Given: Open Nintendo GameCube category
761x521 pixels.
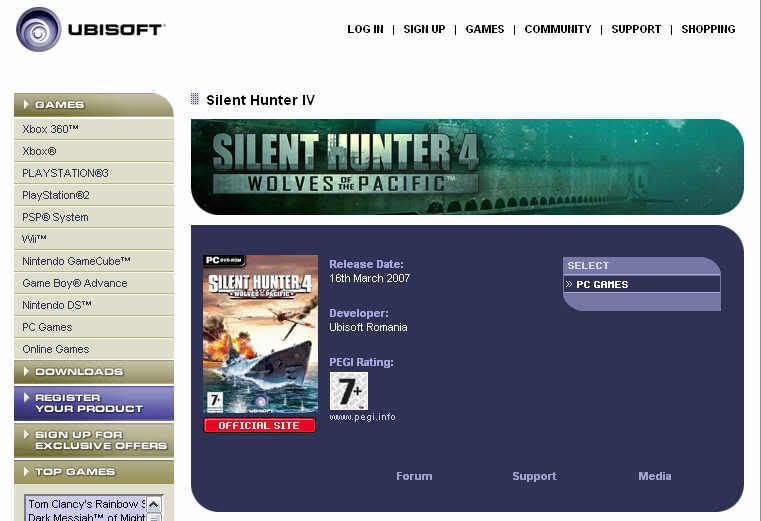Looking at the screenshot, I should (94, 261).
